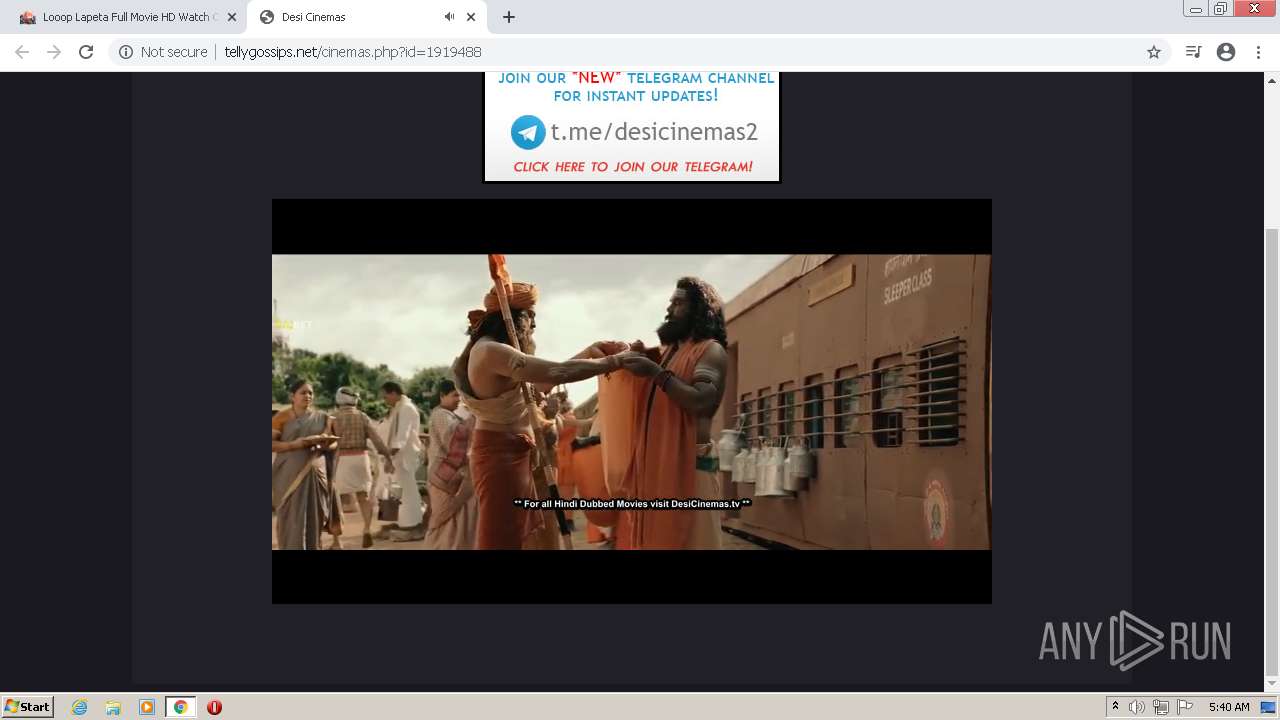Image resolution: width=1280 pixels, height=720 pixels.
Task: Restore down the Chrome window
Action: [1221, 9]
